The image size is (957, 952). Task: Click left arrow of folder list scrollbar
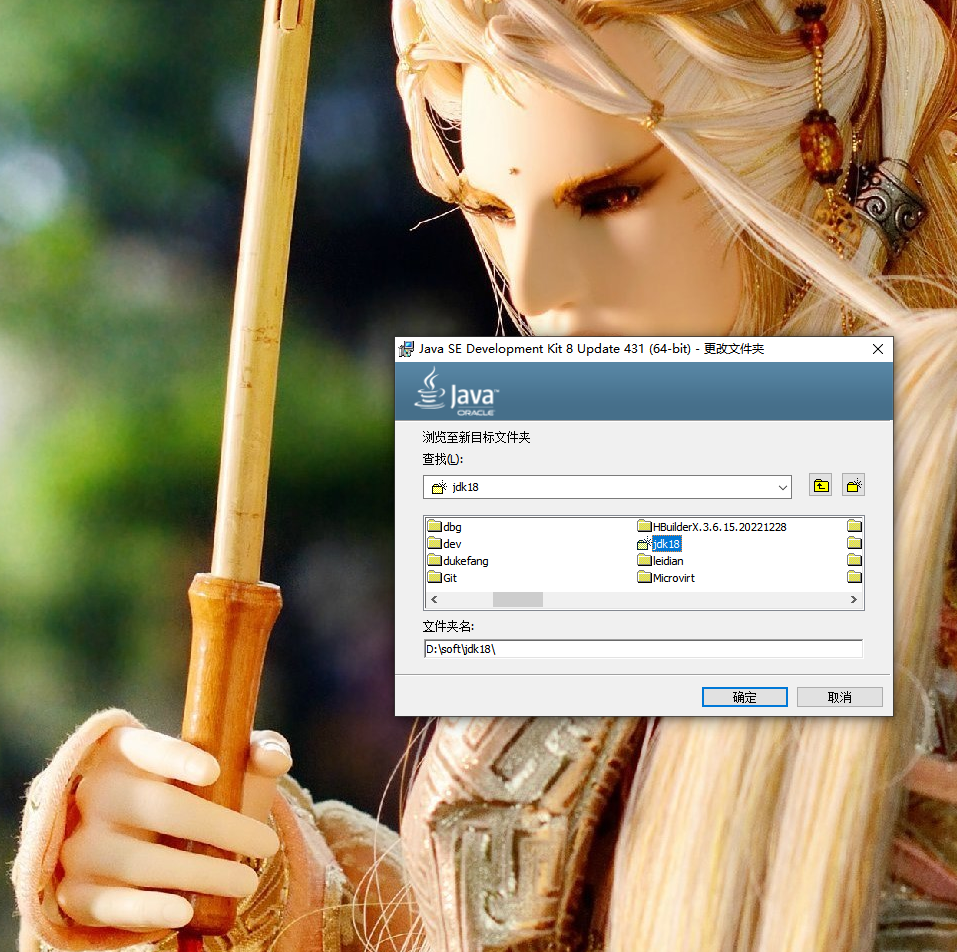(x=434, y=600)
